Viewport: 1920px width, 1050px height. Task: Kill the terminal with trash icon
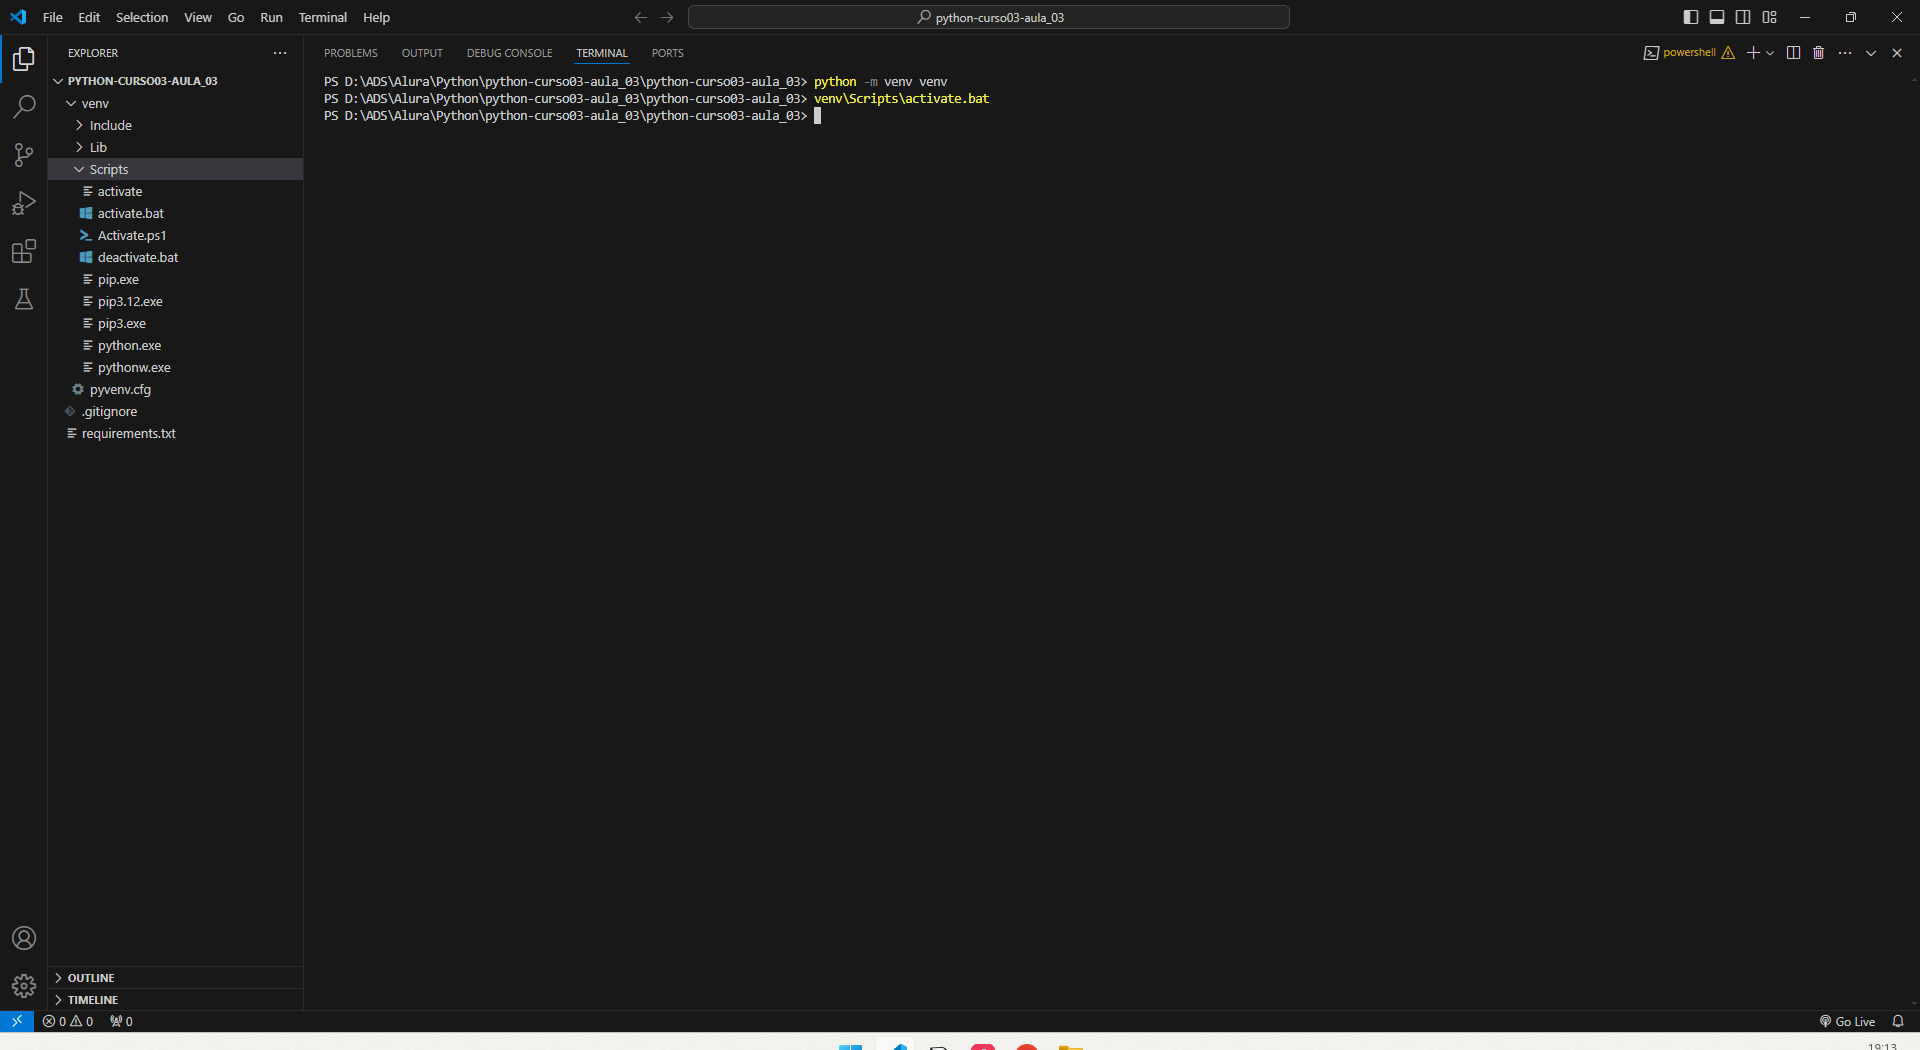[1819, 53]
